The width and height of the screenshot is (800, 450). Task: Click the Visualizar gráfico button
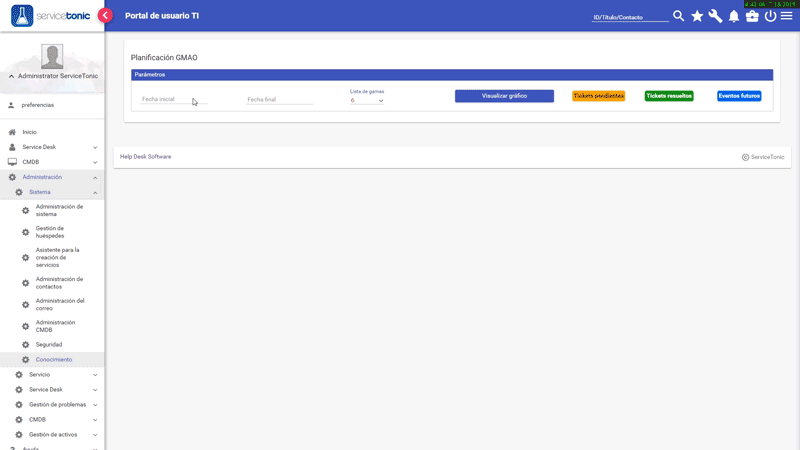point(504,96)
